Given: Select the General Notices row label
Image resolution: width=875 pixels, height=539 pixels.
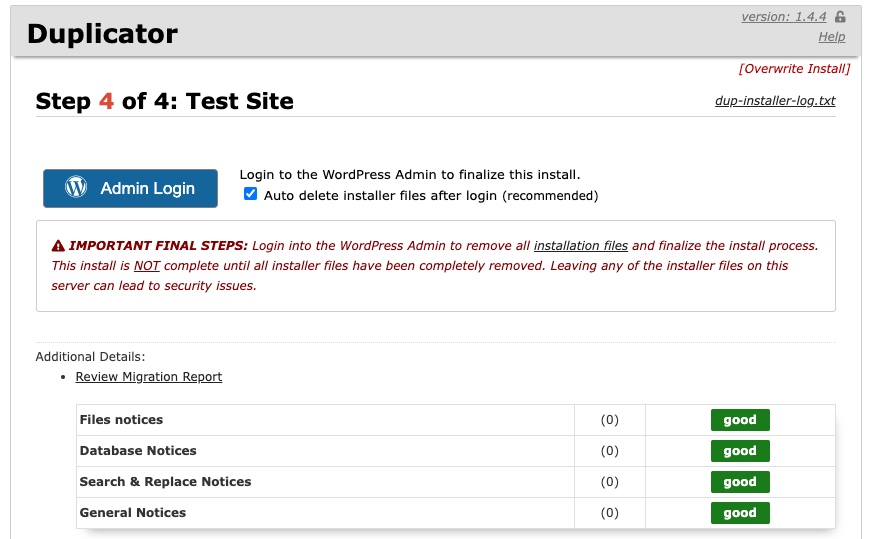Looking at the screenshot, I should click(133, 513).
